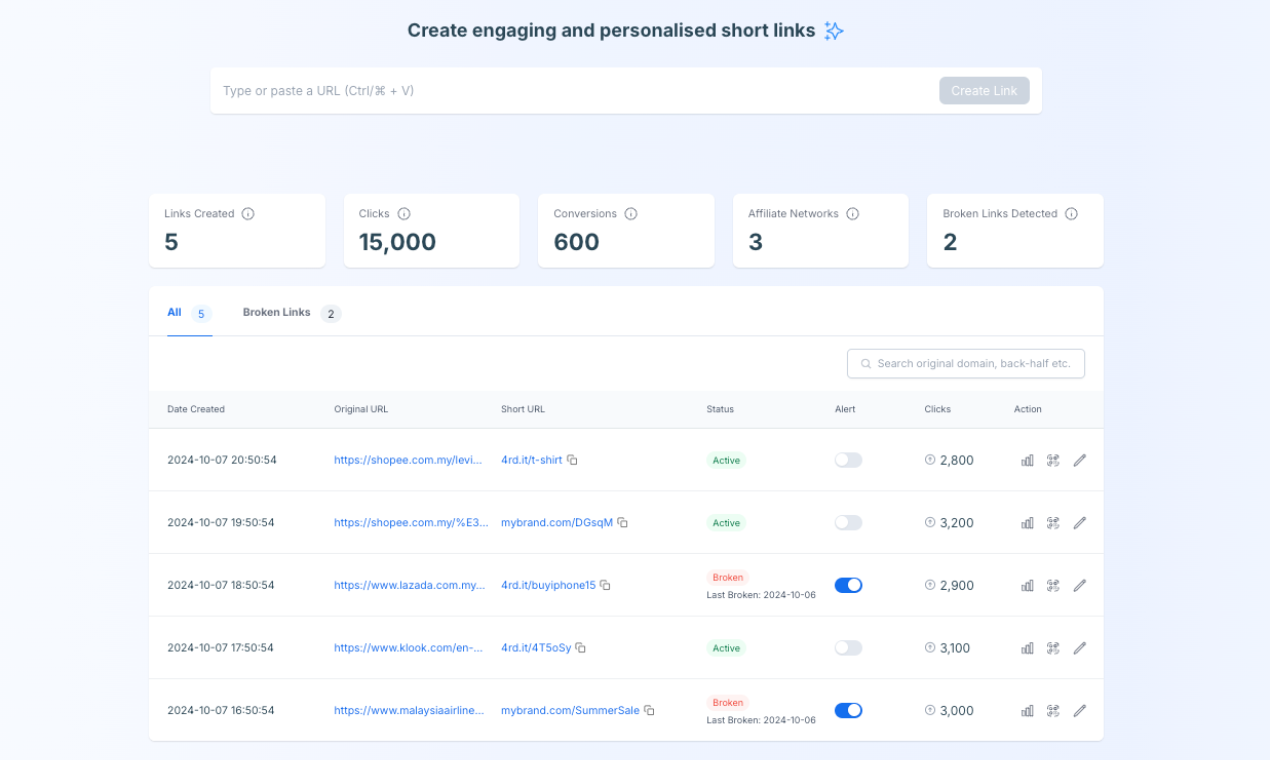Show info for Links Created
Screen dimensions: 1270x760
(248, 214)
